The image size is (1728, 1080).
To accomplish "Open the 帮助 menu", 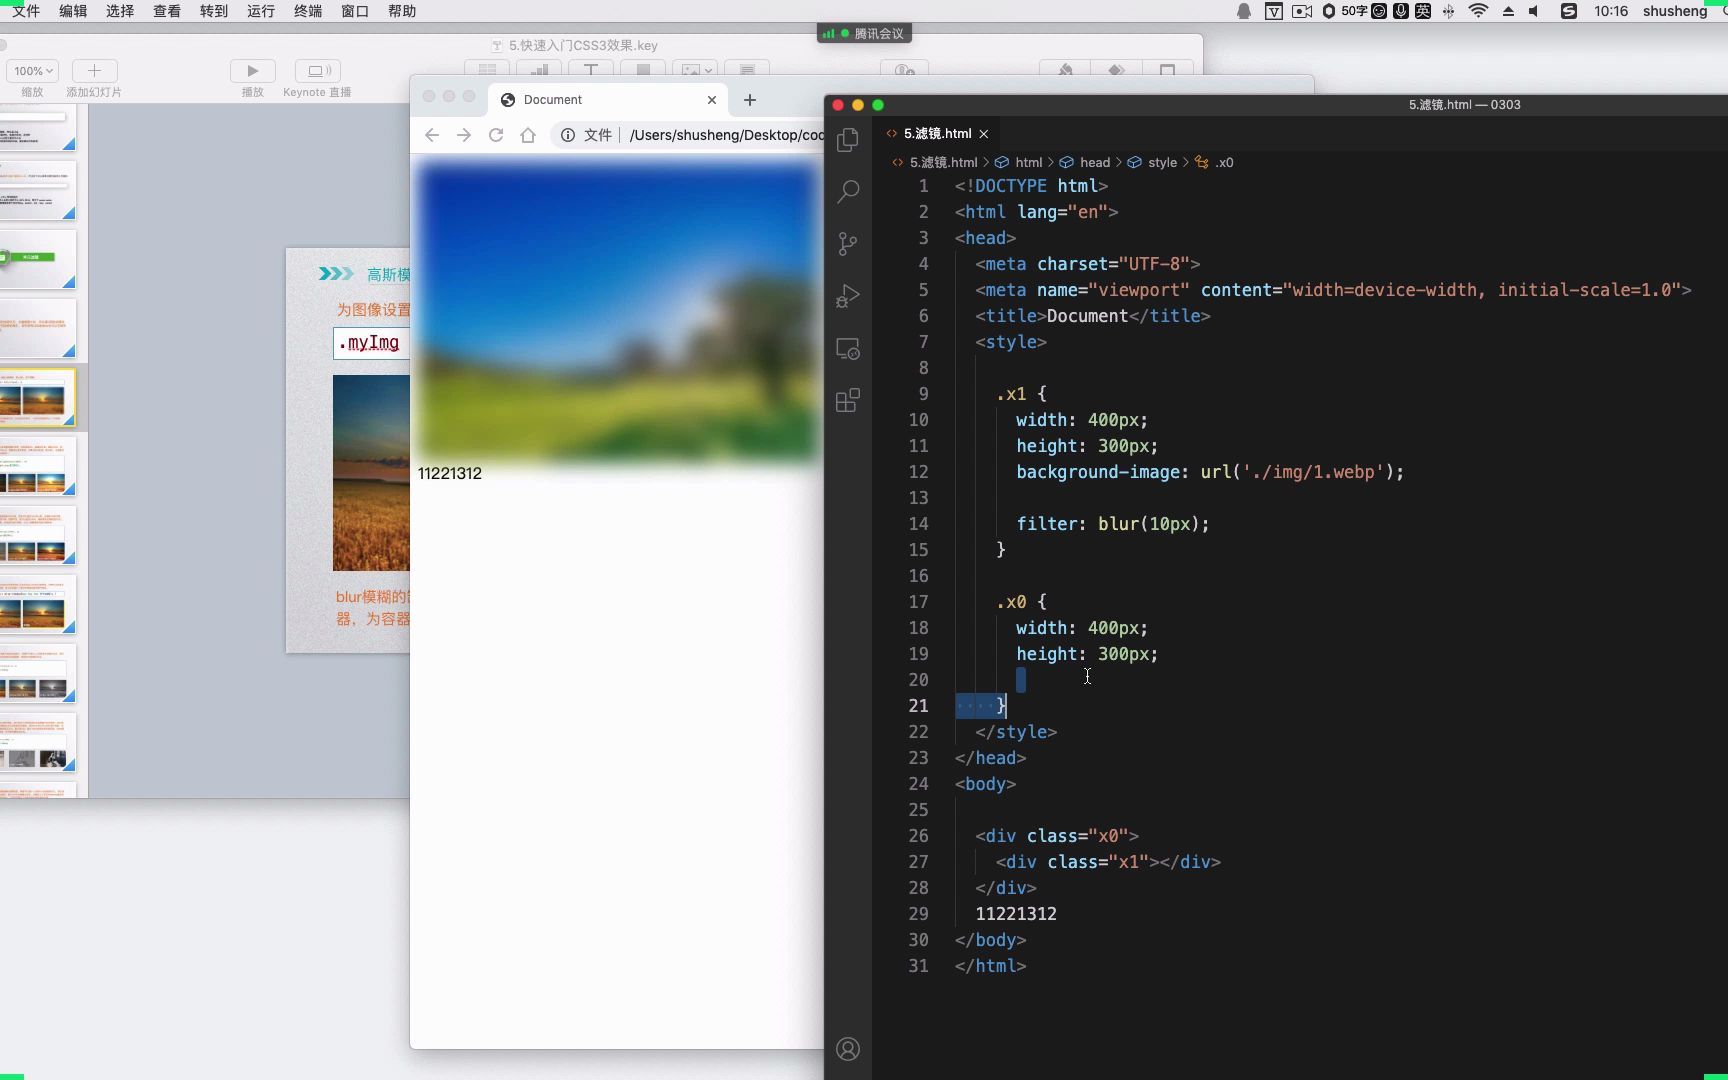I will [x=402, y=11].
